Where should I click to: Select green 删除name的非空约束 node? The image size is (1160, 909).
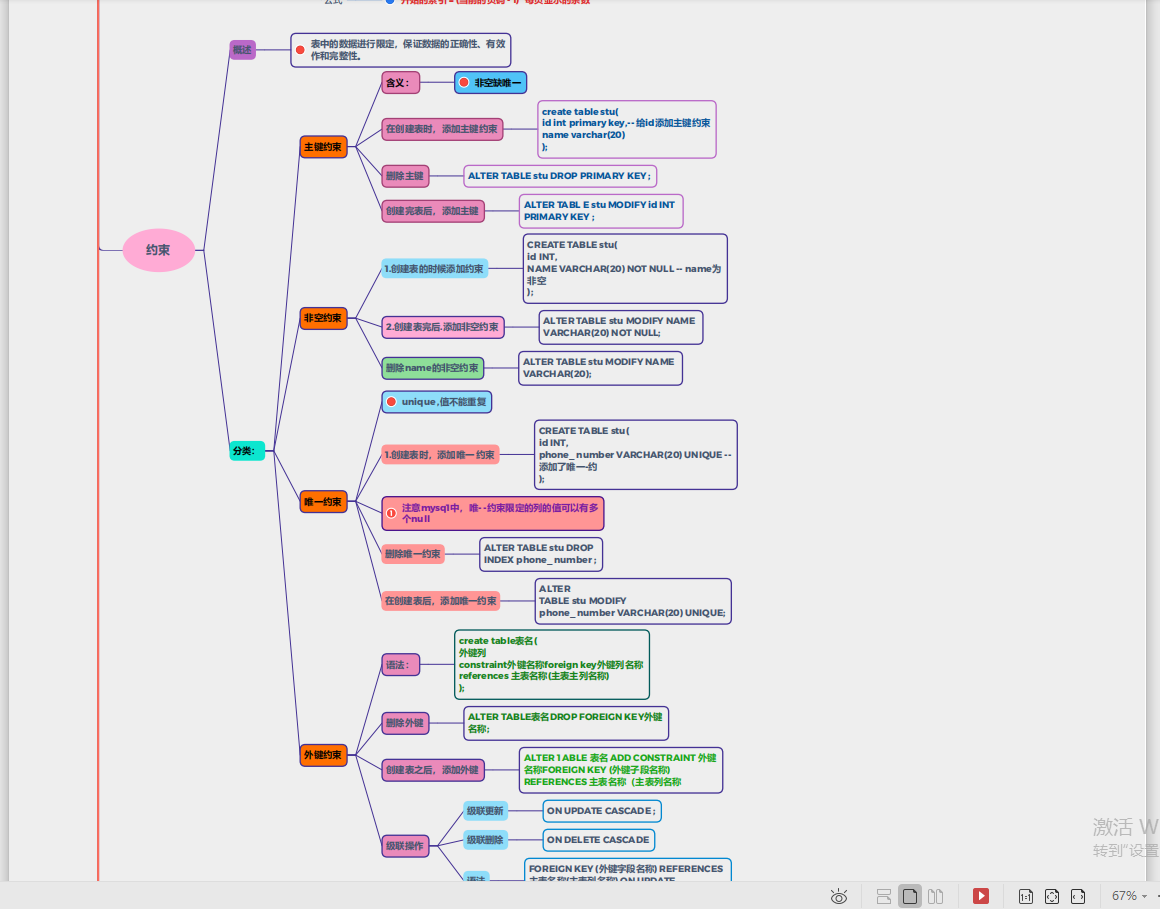(432, 368)
